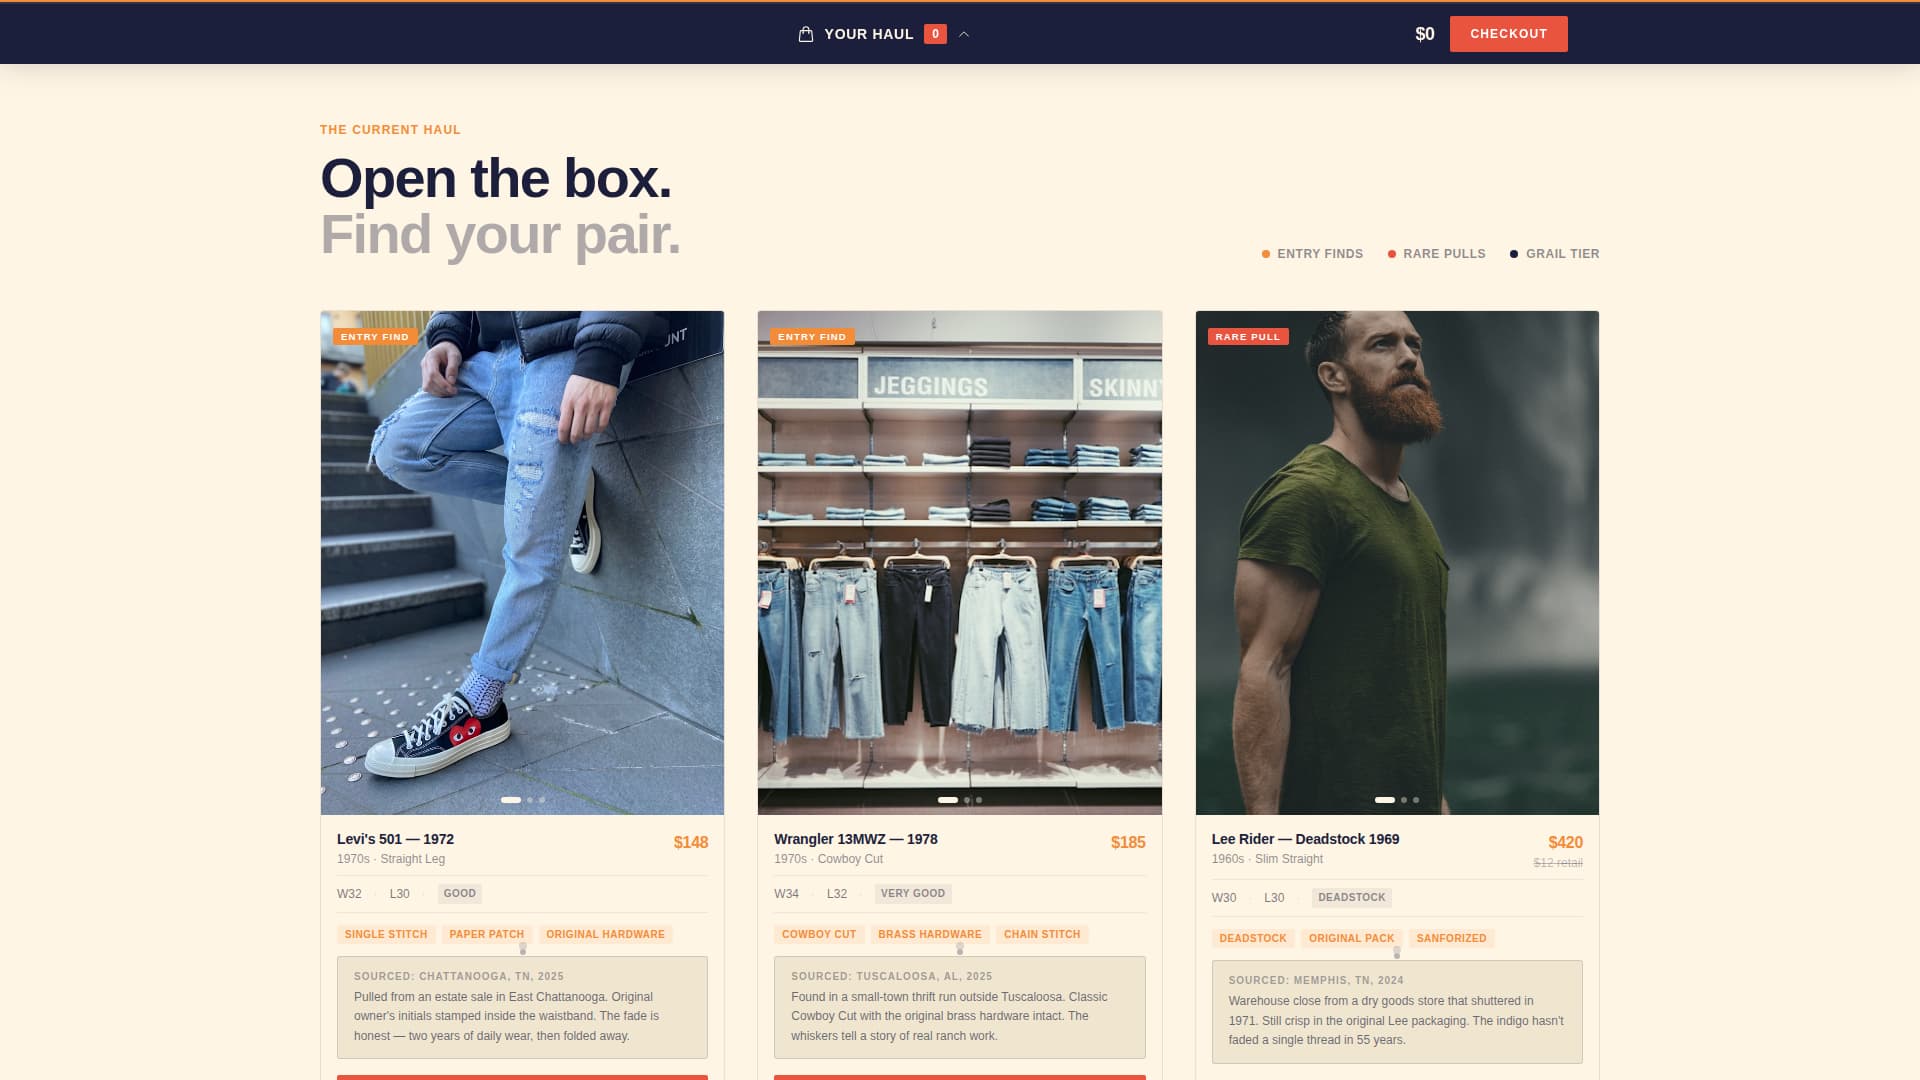Click the Memphis sourcing note
The height and width of the screenshot is (1080, 1920).
(1397, 1012)
